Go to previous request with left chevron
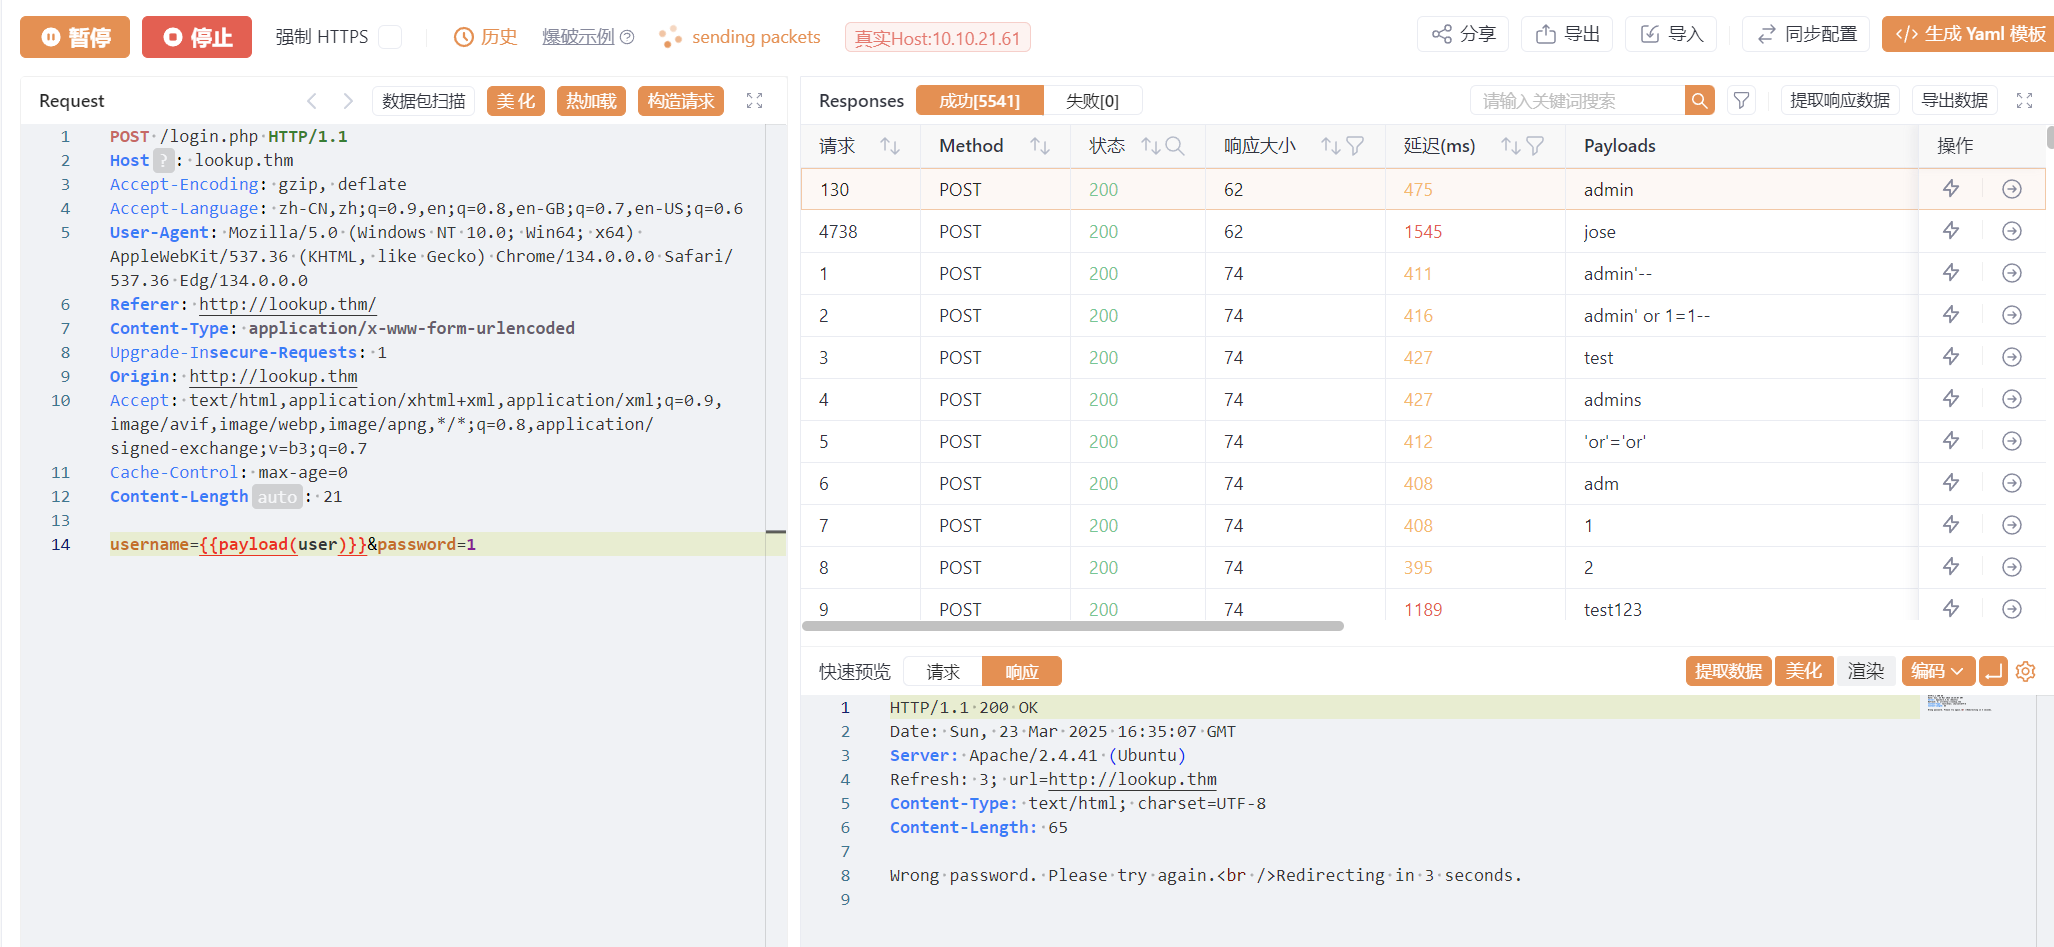The image size is (2054, 947). [311, 101]
